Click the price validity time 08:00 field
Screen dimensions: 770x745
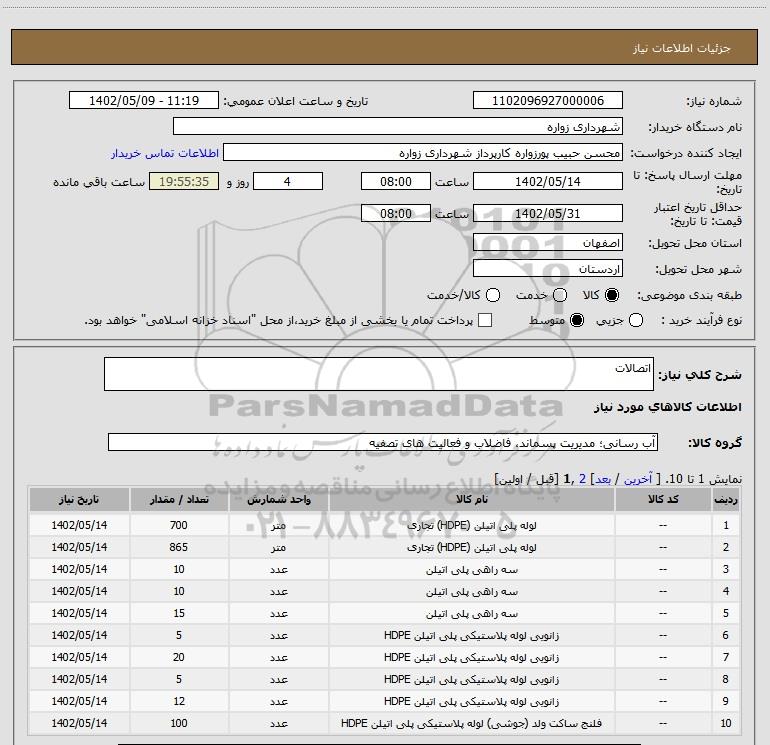point(396,214)
